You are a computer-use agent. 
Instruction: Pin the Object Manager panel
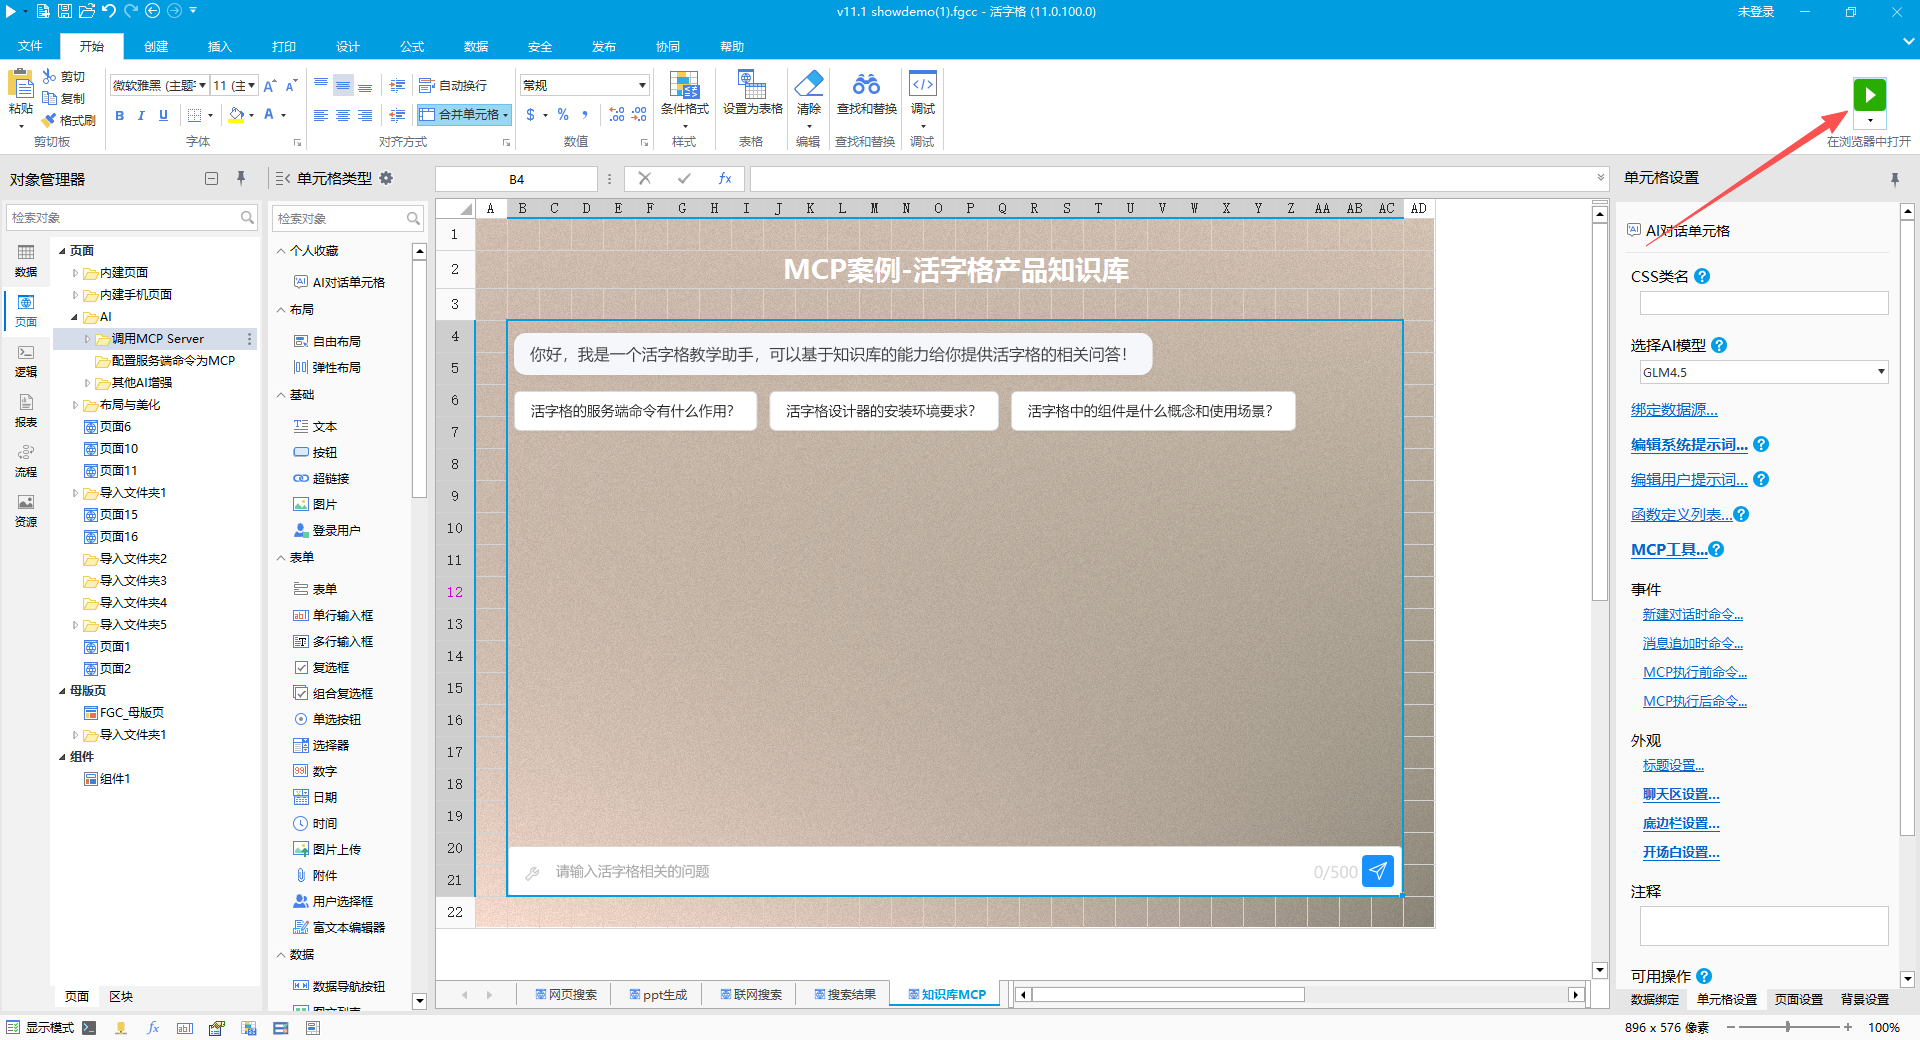[x=241, y=178]
